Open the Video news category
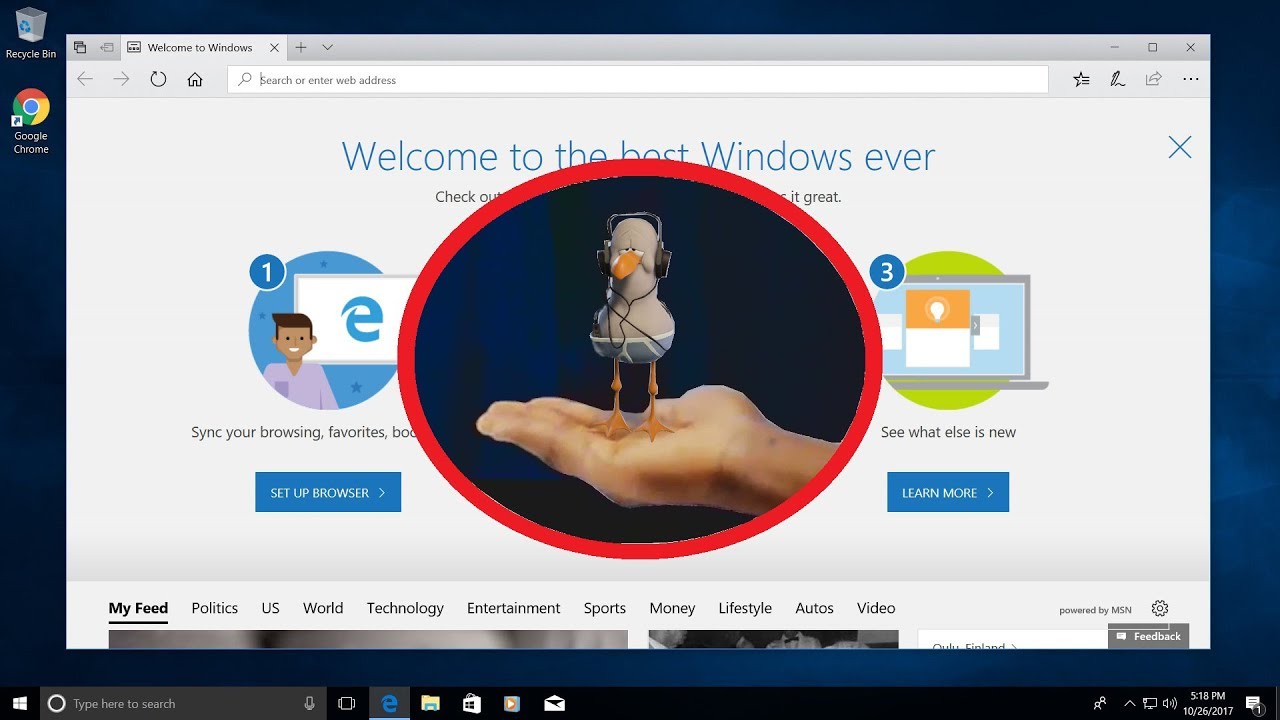The image size is (1280, 720). [876, 608]
